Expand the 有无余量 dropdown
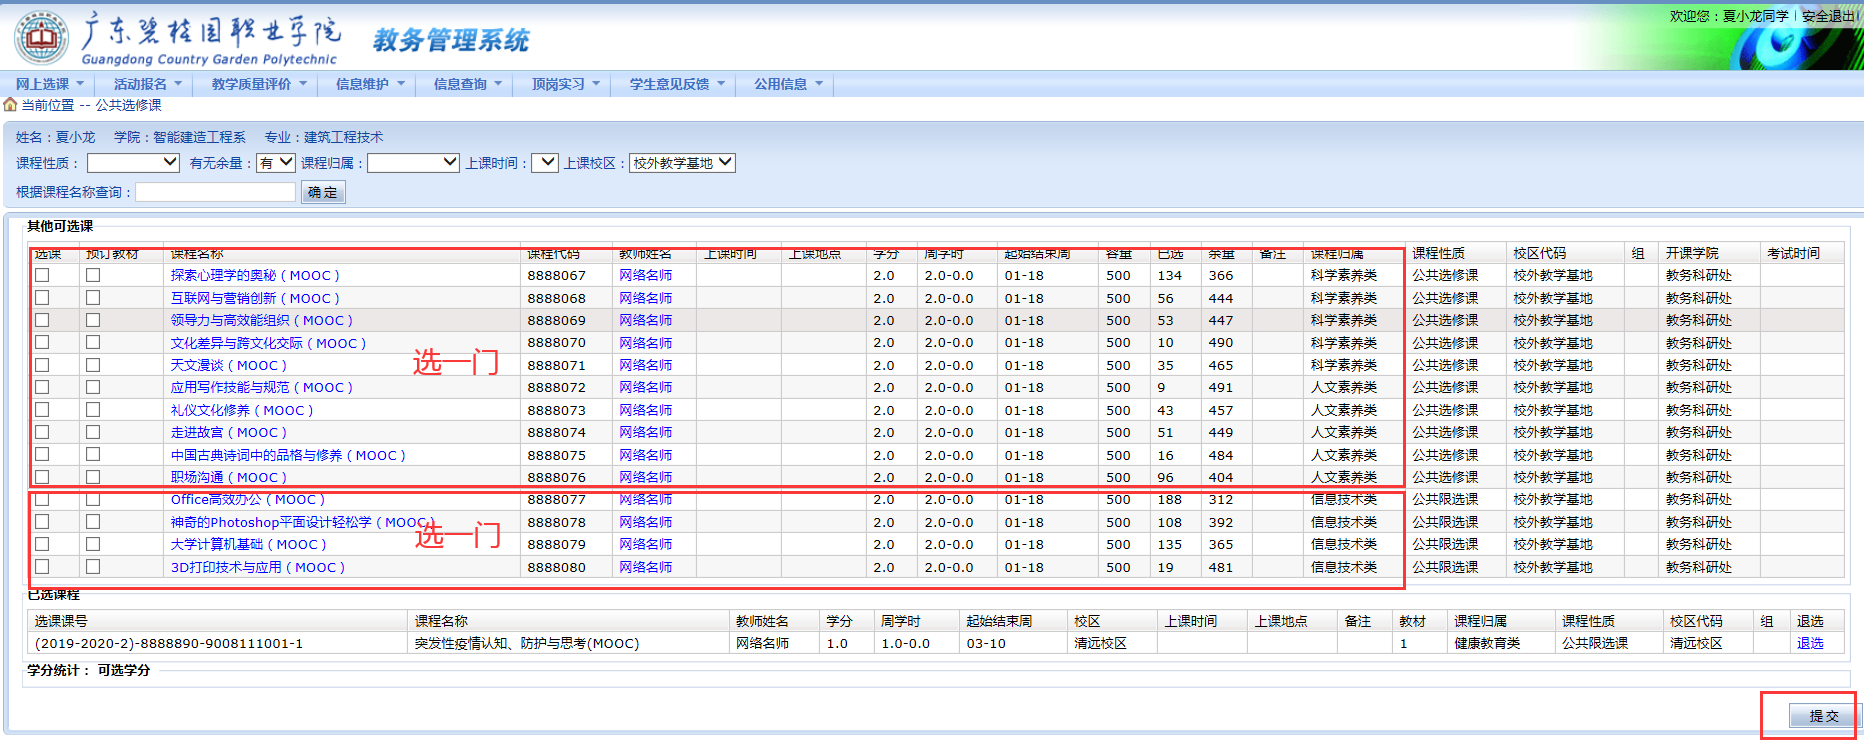The height and width of the screenshot is (751, 1864). pos(275,162)
